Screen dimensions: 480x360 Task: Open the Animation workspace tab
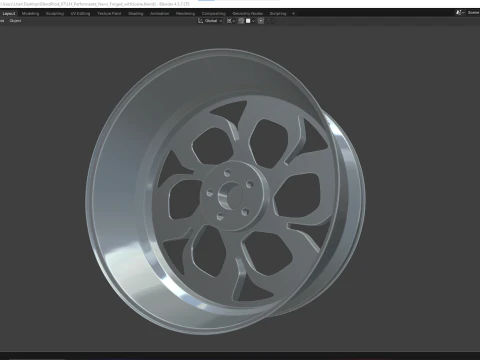click(x=159, y=14)
